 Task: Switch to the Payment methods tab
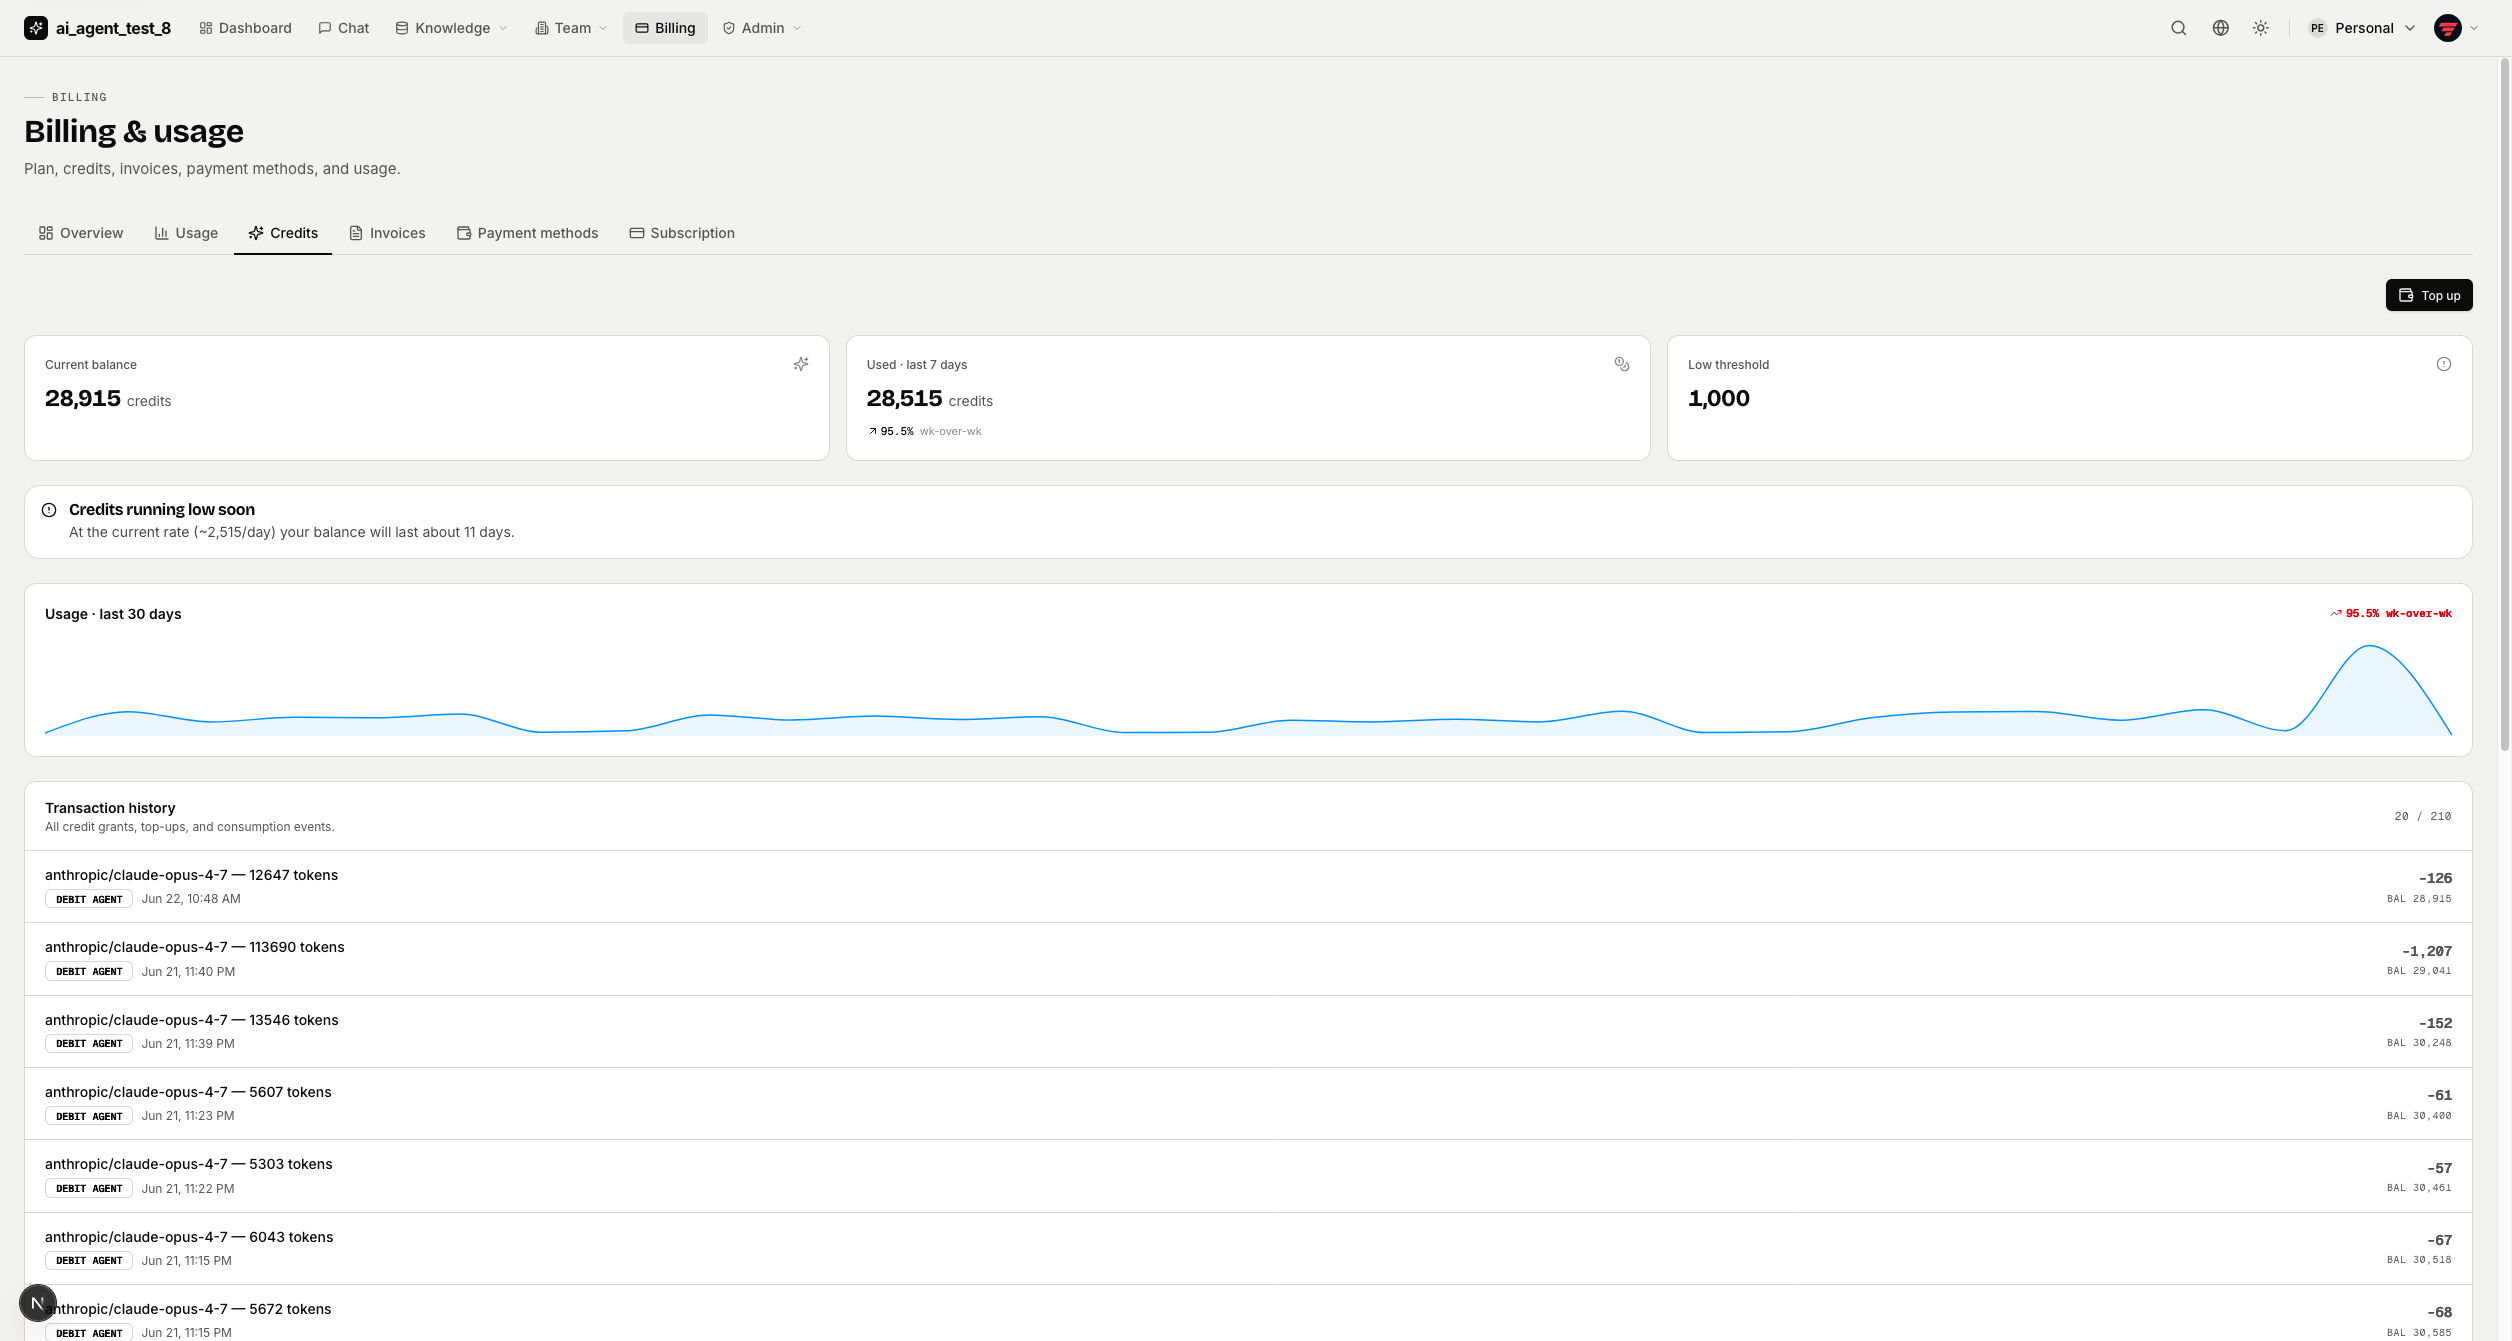528,233
